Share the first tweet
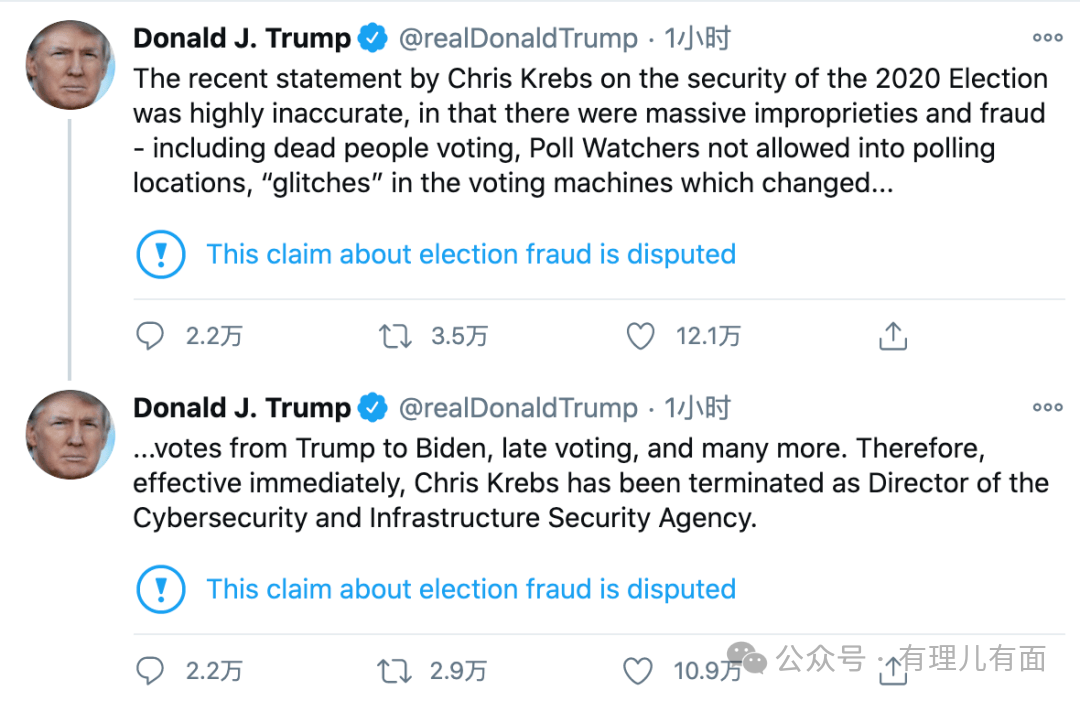Viewport: 1080px width, 701px height. (892, 336)
